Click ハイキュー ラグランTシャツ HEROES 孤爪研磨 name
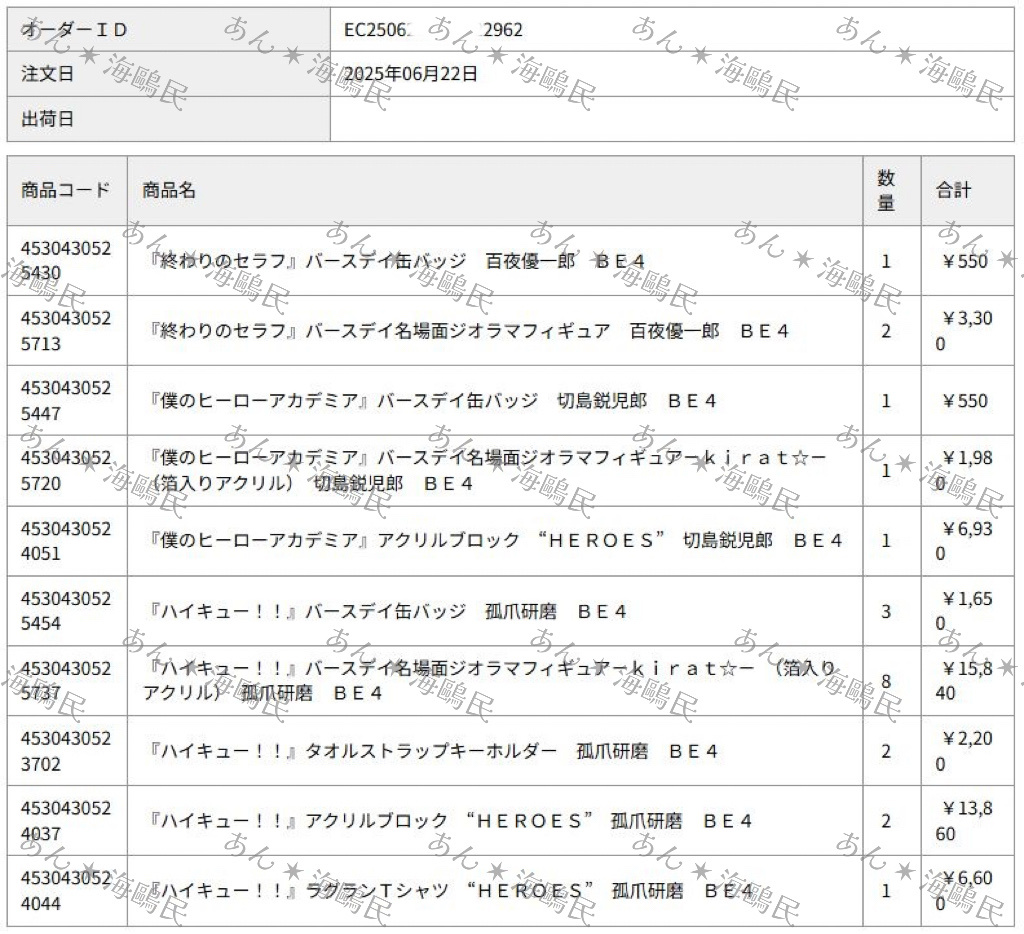This screenshot has width=1024, height=934. point(449,890)
